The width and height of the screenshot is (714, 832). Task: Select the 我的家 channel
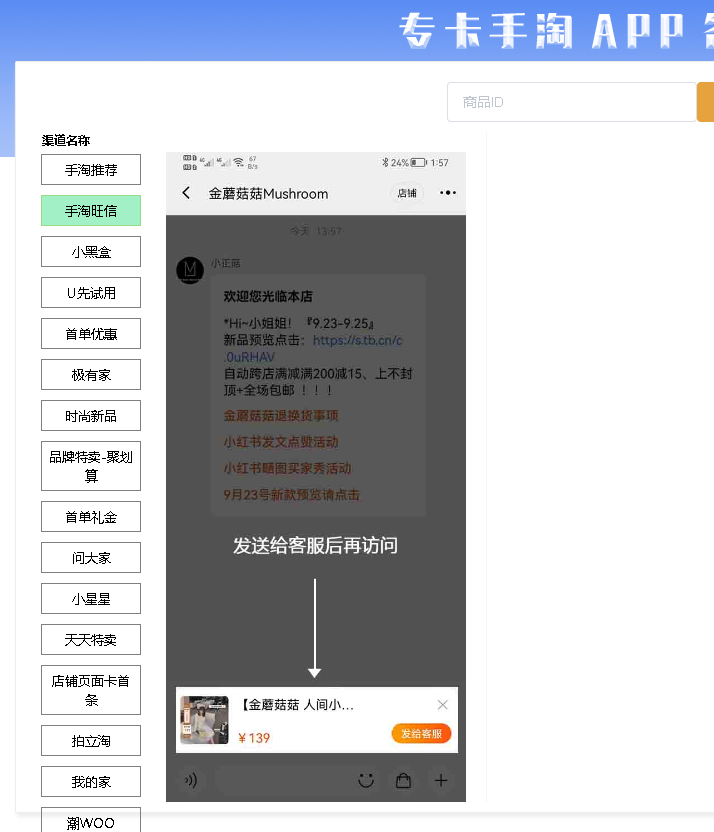[91, 782]
